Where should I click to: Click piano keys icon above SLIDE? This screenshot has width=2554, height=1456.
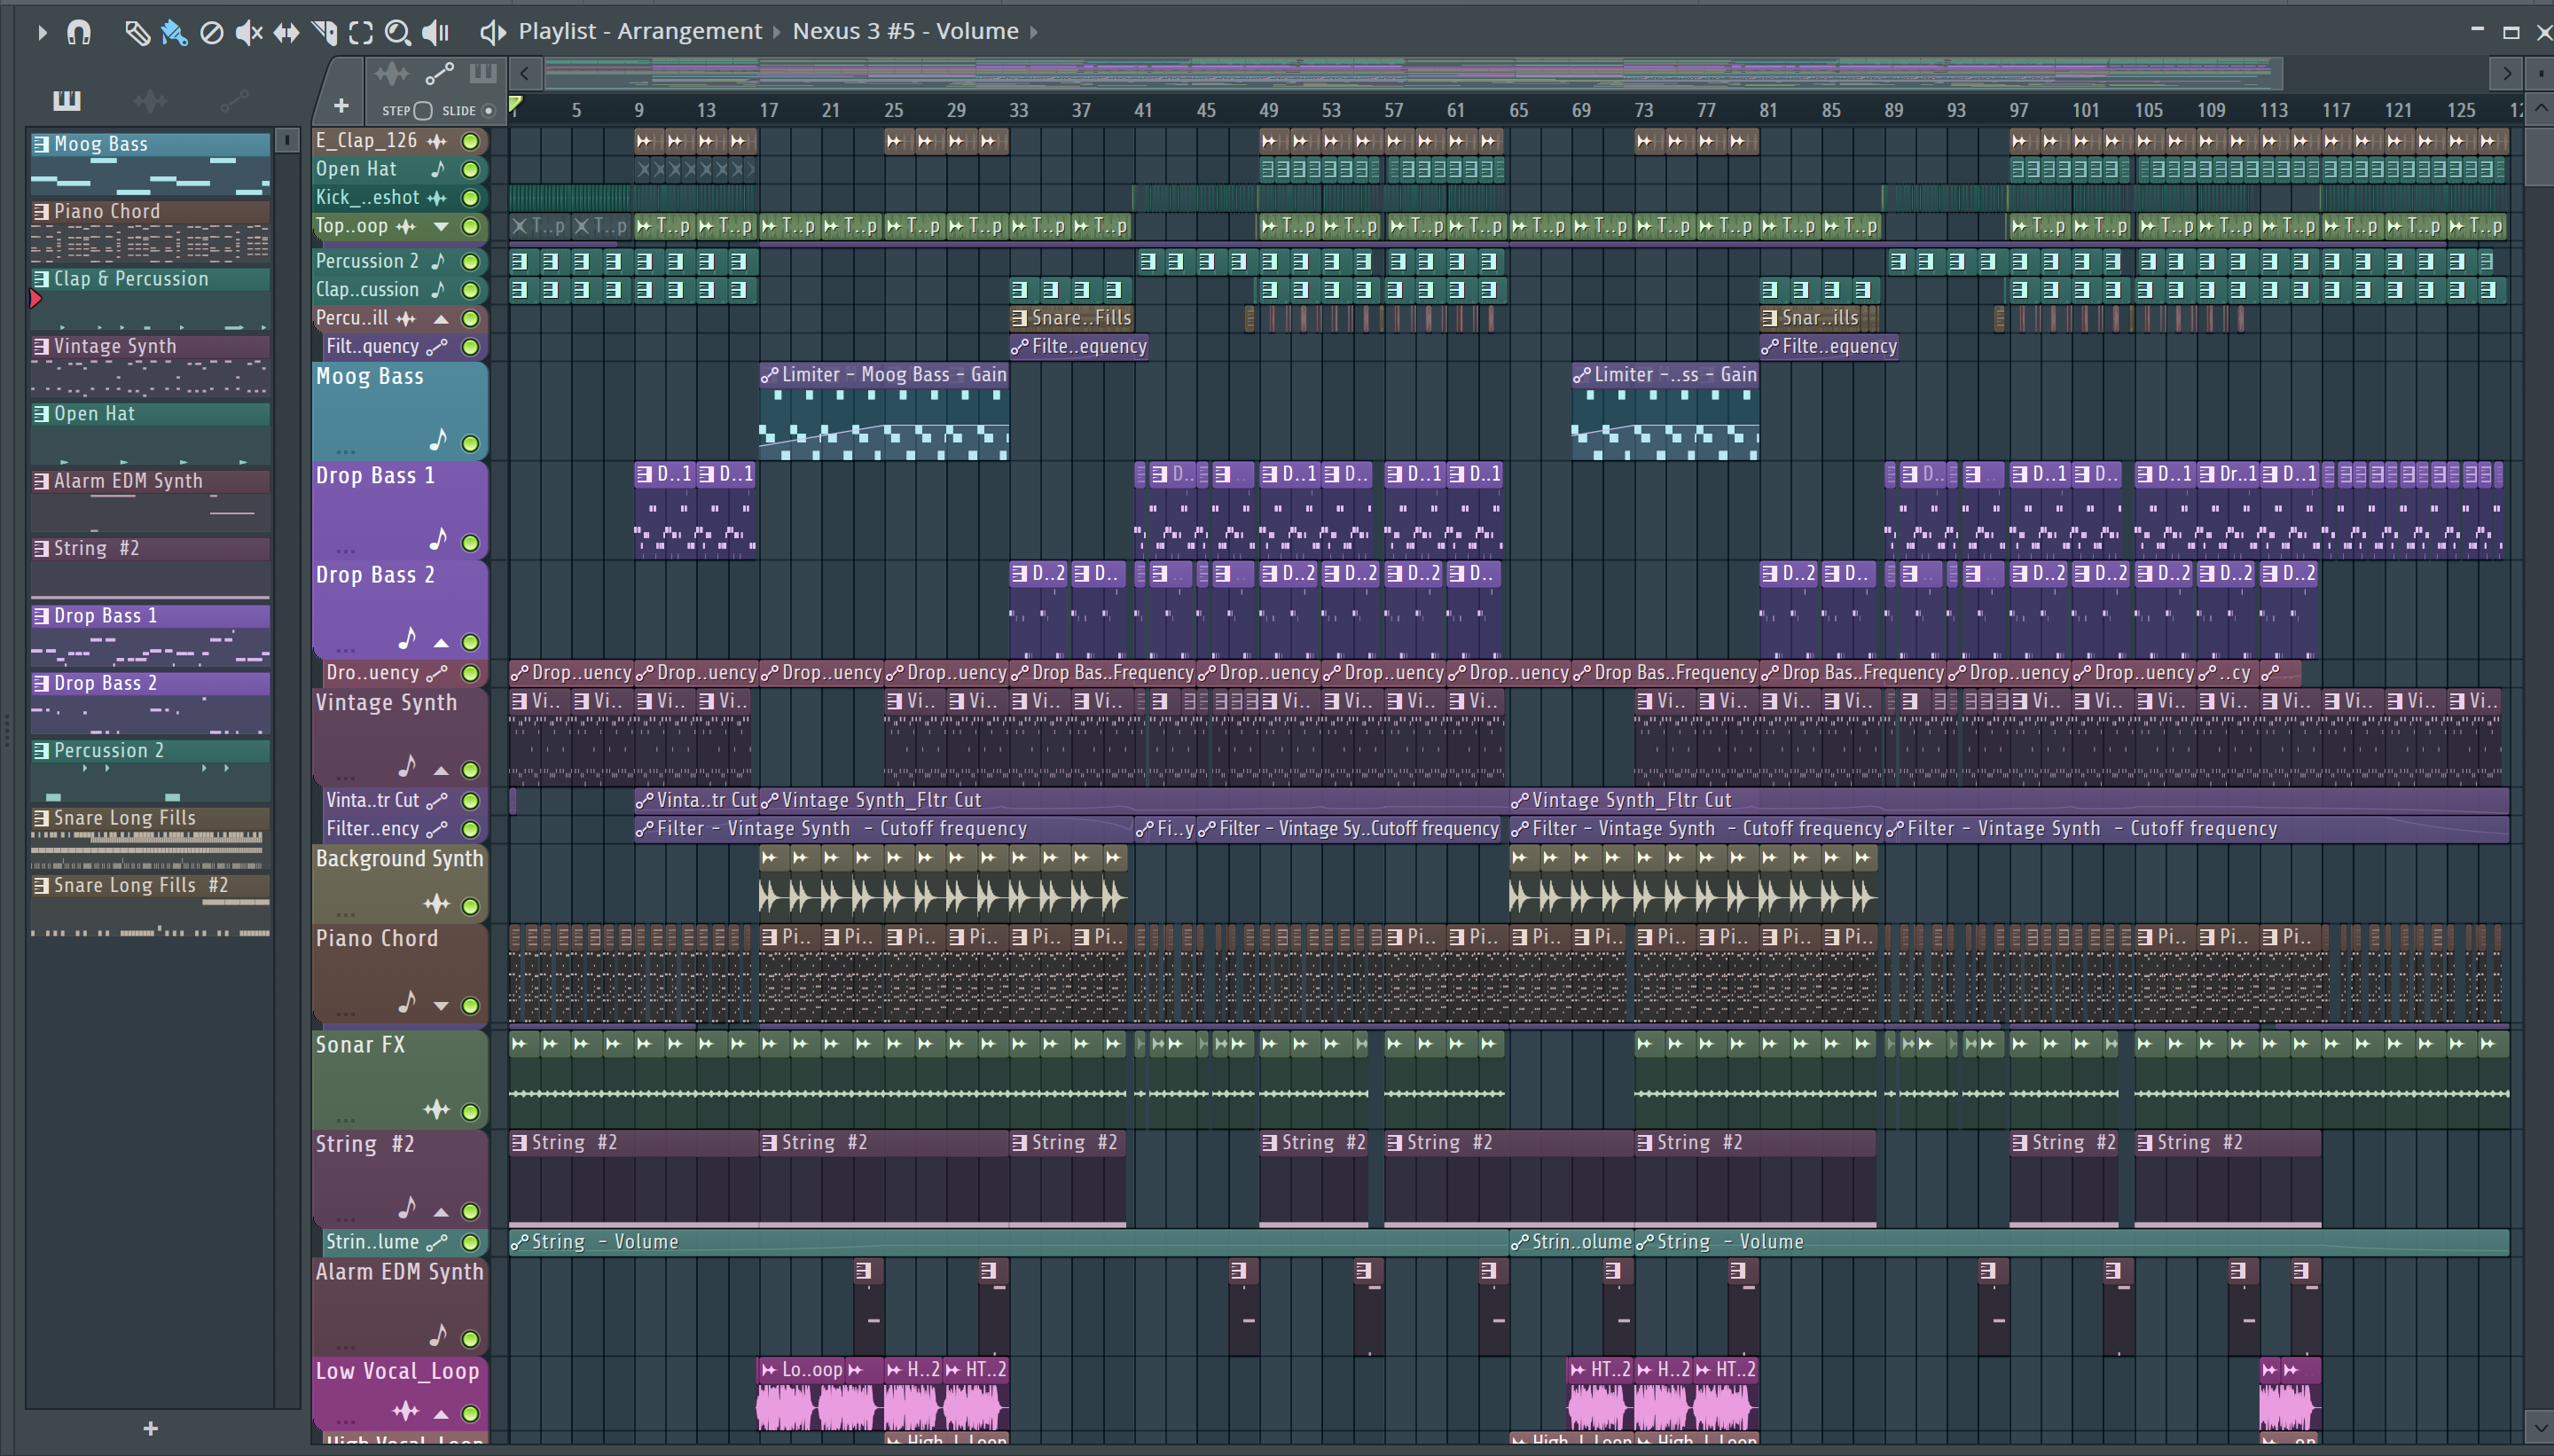(483, 73)
